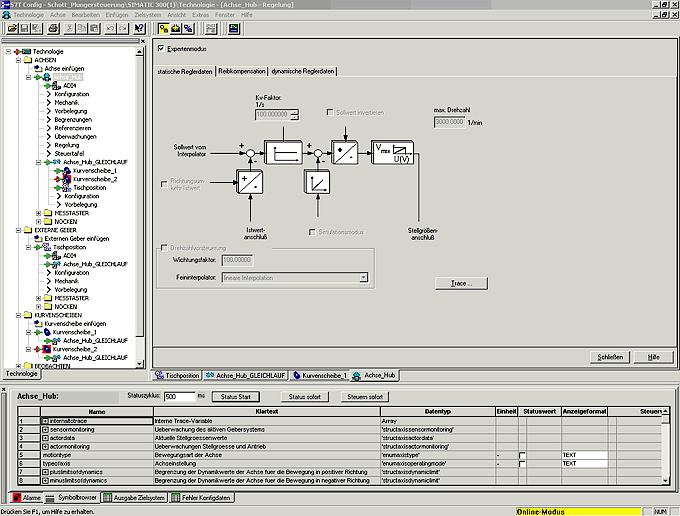This screenshot has height=516, width=680.
Task: Expand the sensormonitoring row
Action: click(45, 429)
